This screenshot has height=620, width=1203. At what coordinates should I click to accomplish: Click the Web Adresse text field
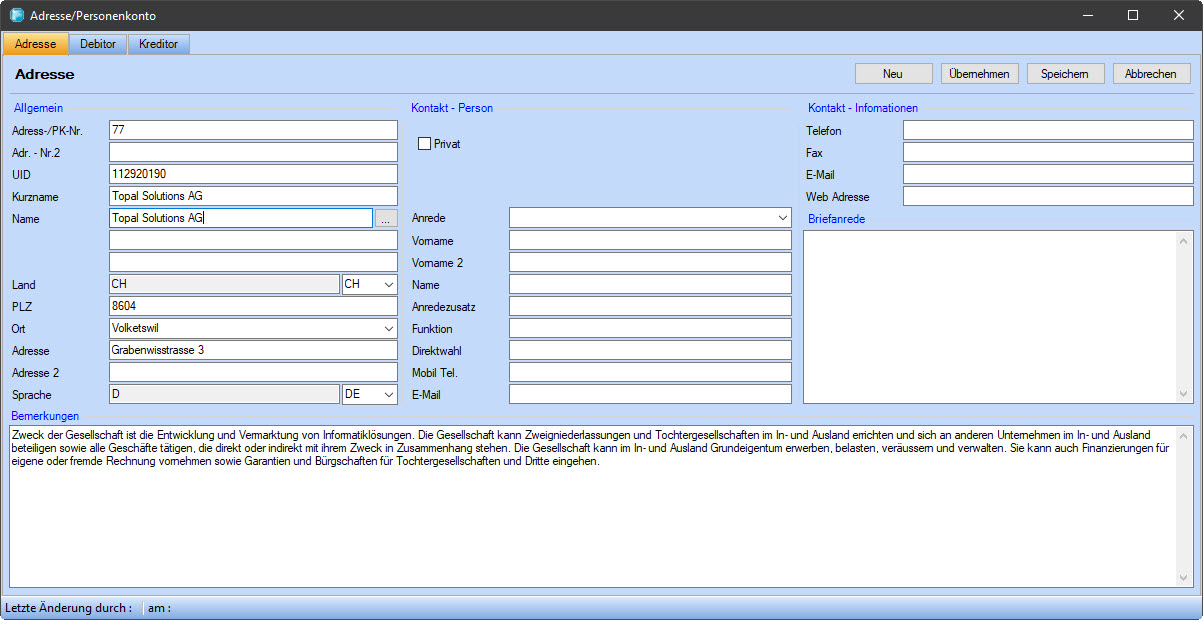click(x=1047, y=196)
